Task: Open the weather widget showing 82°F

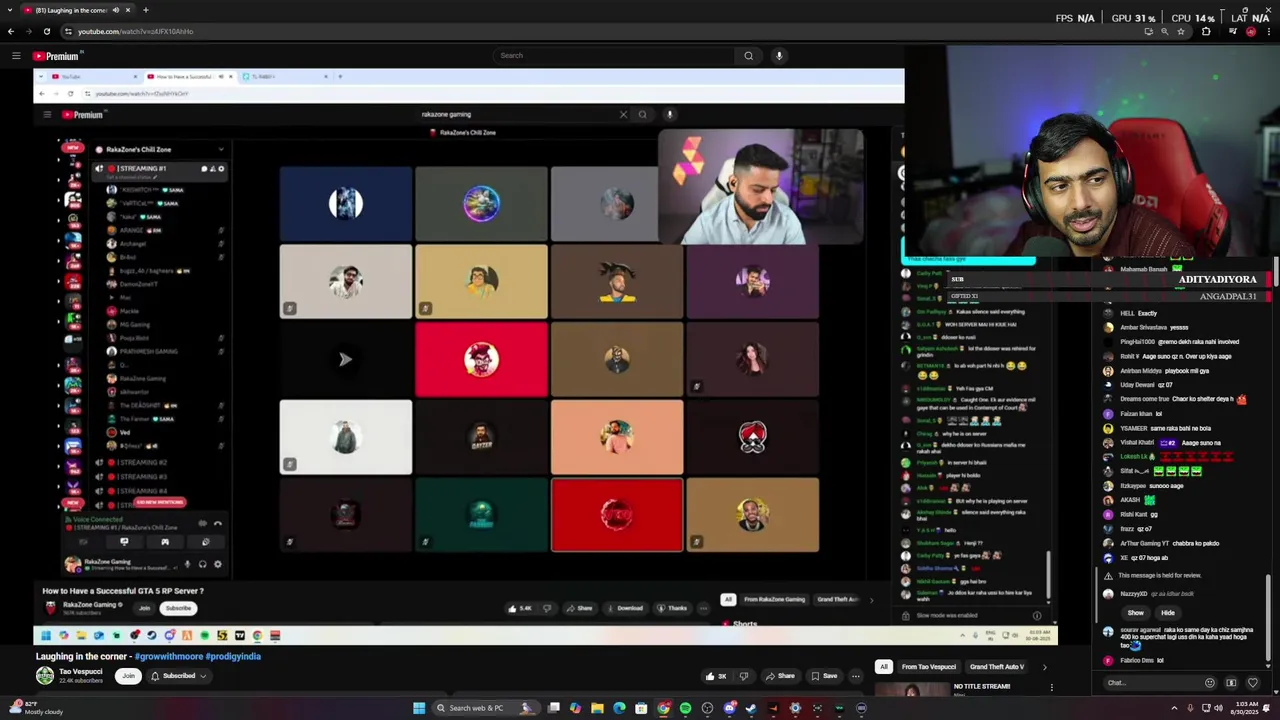Action: click(x=35, y=708)
